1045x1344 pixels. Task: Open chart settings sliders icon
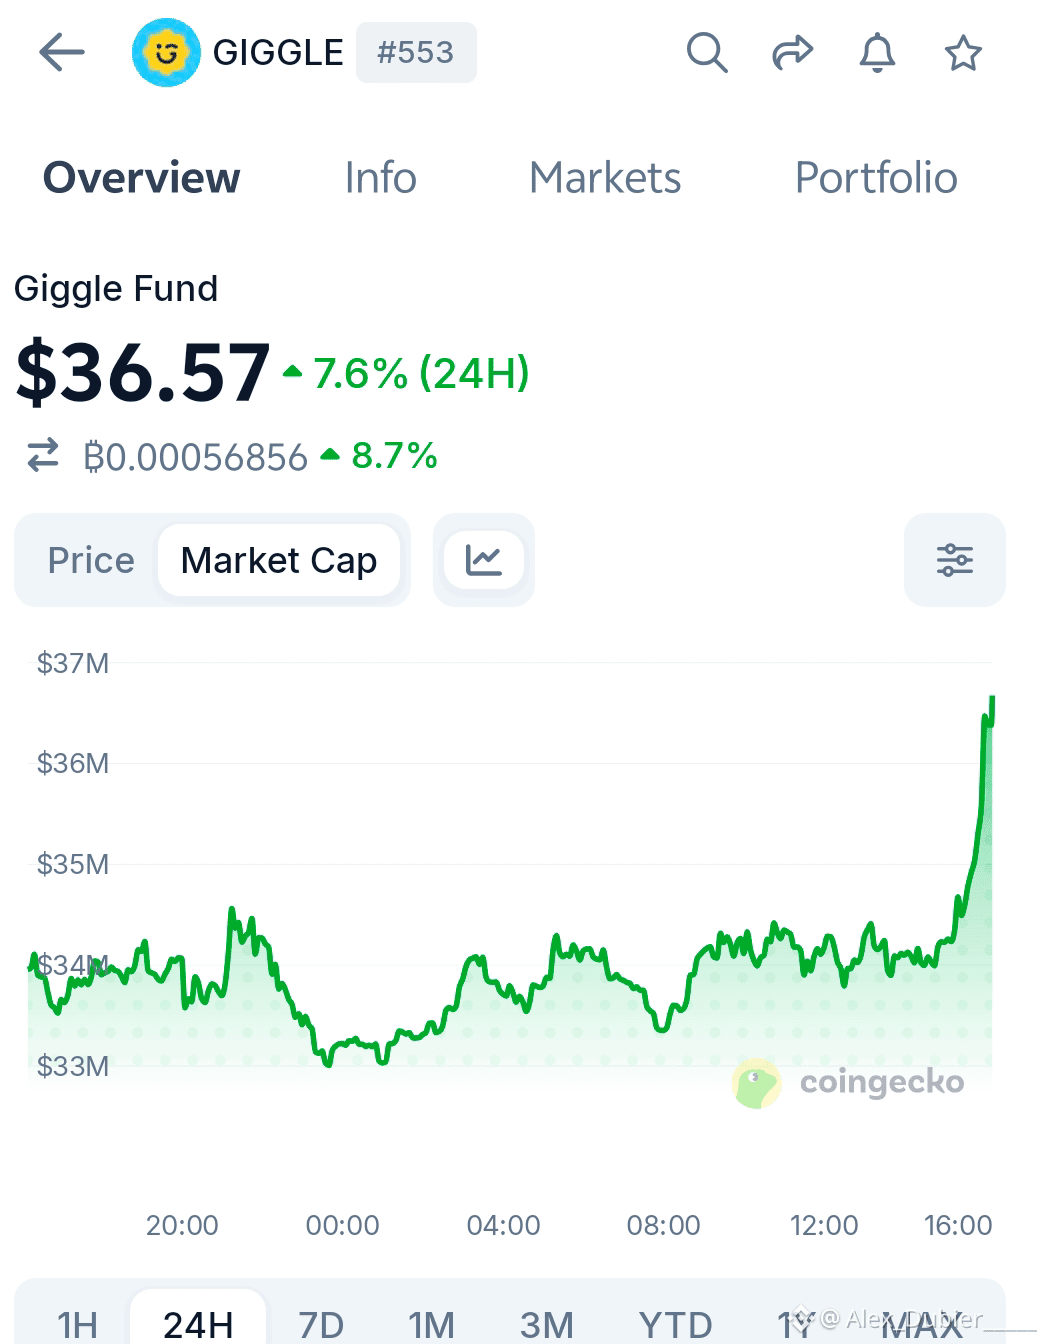[x=955, y=560]
